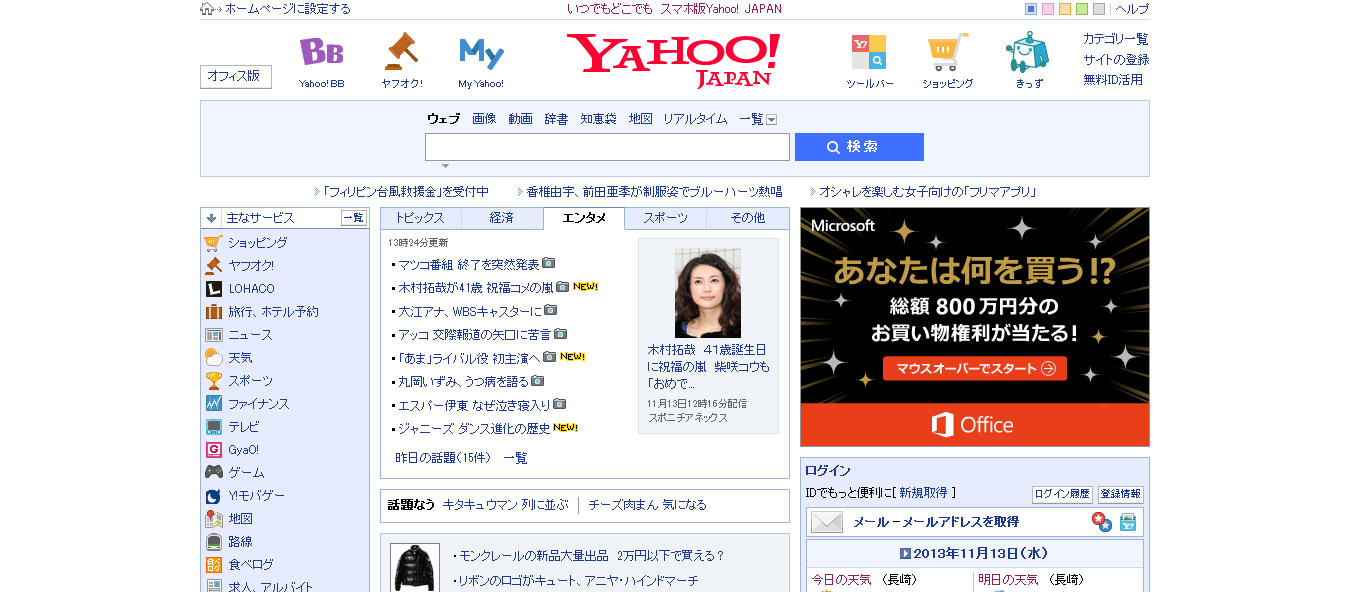Open the small arrow below search box
Screen dimensions: 1349x592
[x=445, y=166]
